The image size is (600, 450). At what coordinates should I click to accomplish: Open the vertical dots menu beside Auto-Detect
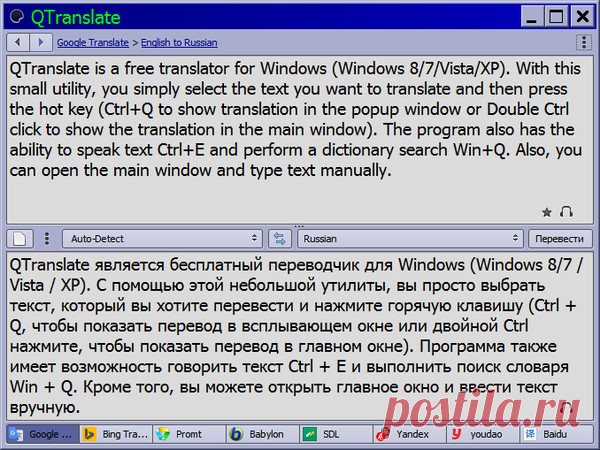[47, 239]
